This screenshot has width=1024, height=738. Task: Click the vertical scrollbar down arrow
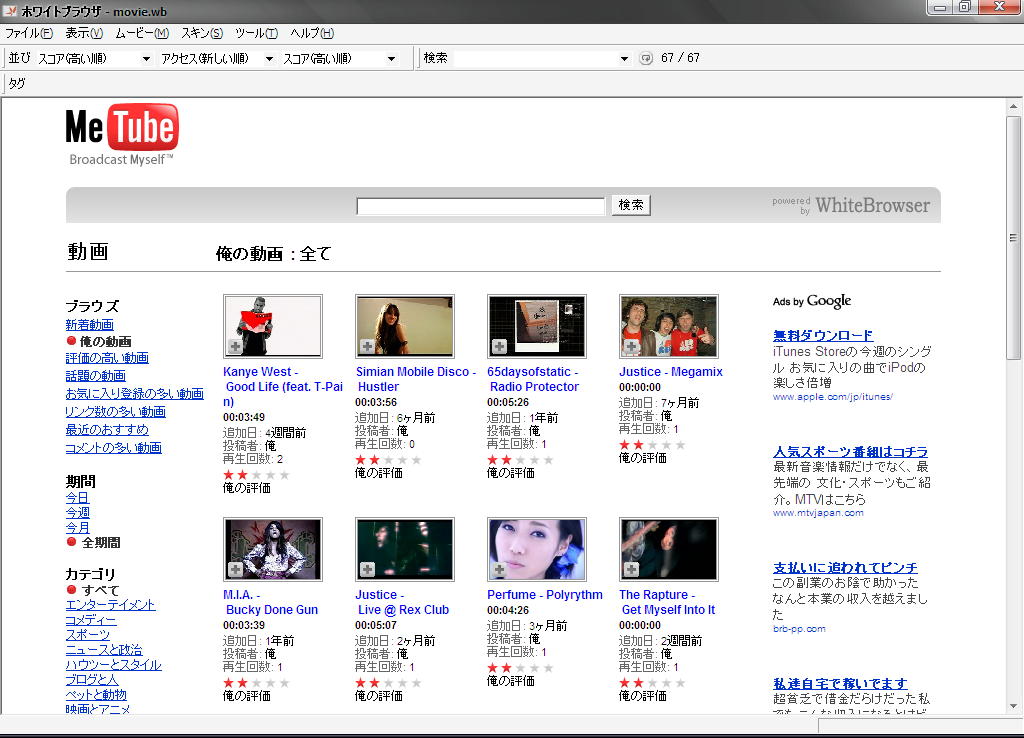click(x=1014, y=706)
